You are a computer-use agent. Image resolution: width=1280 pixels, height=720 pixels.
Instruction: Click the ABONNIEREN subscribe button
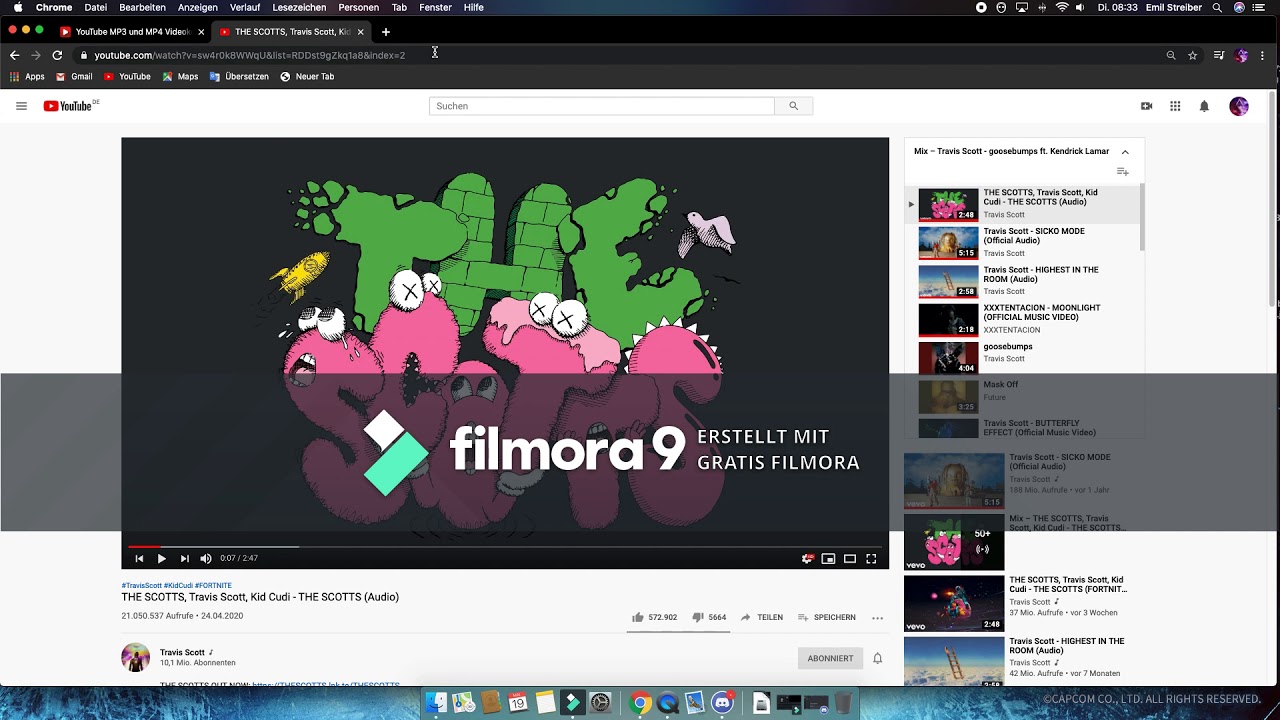coord(830,658)
